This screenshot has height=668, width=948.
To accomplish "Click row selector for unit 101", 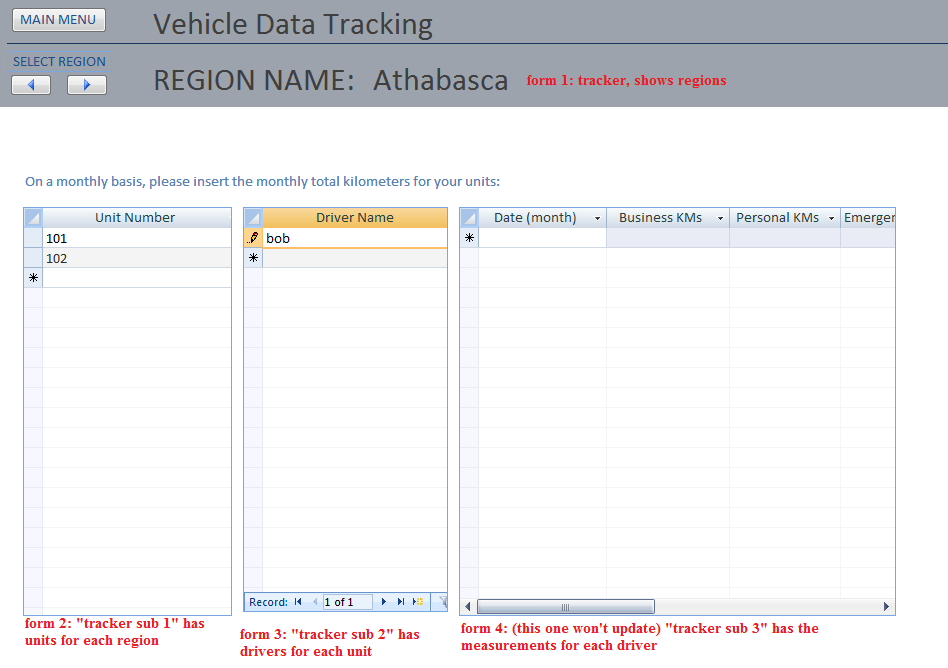I will point(33,238).
